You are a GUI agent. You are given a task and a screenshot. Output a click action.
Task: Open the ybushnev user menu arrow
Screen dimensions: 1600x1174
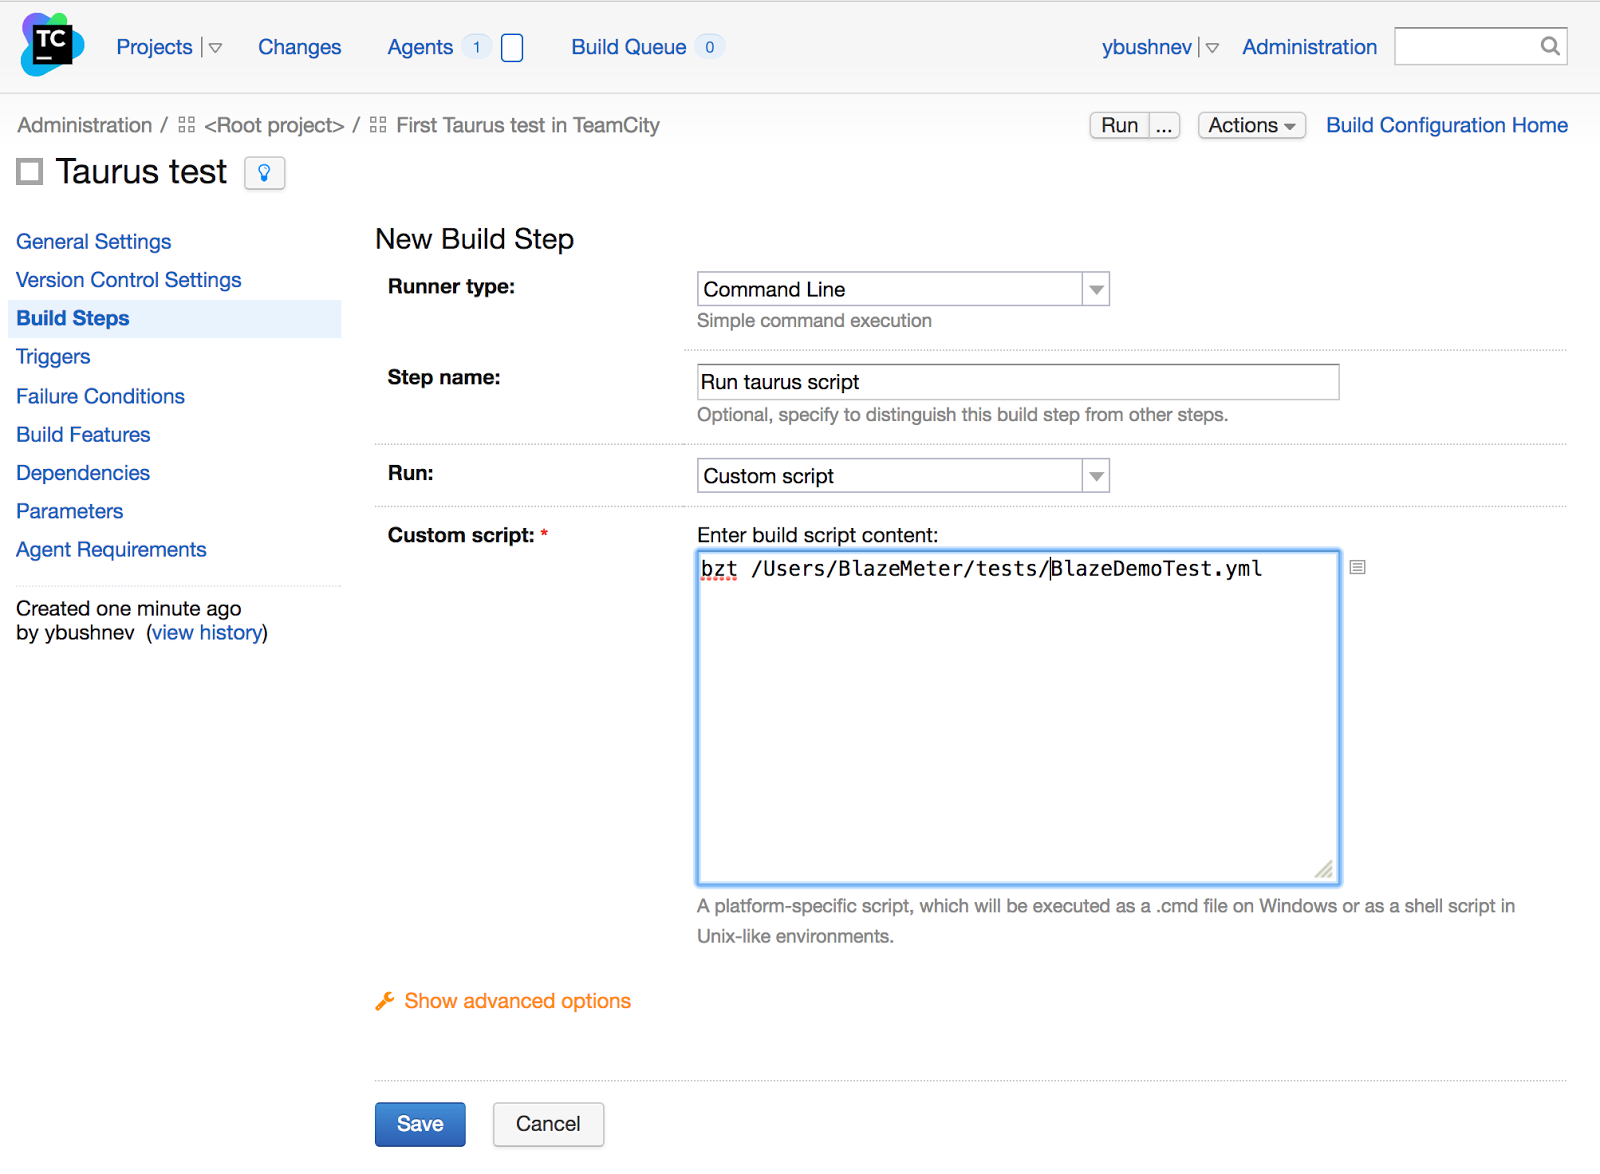1212,48
